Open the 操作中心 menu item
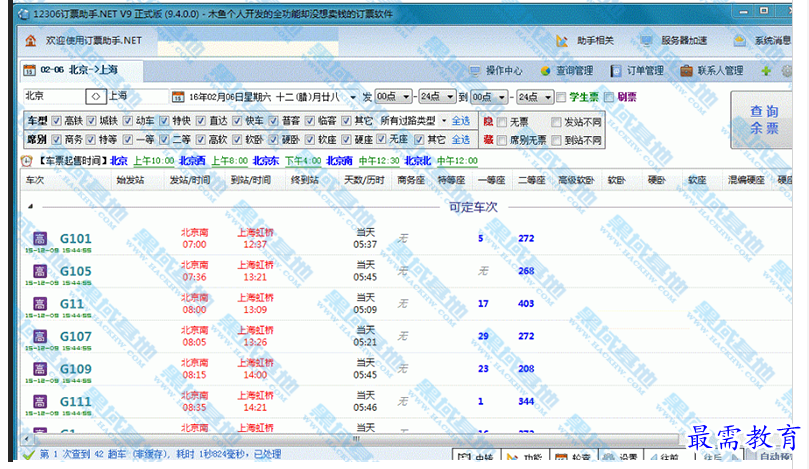 [504, 71]
